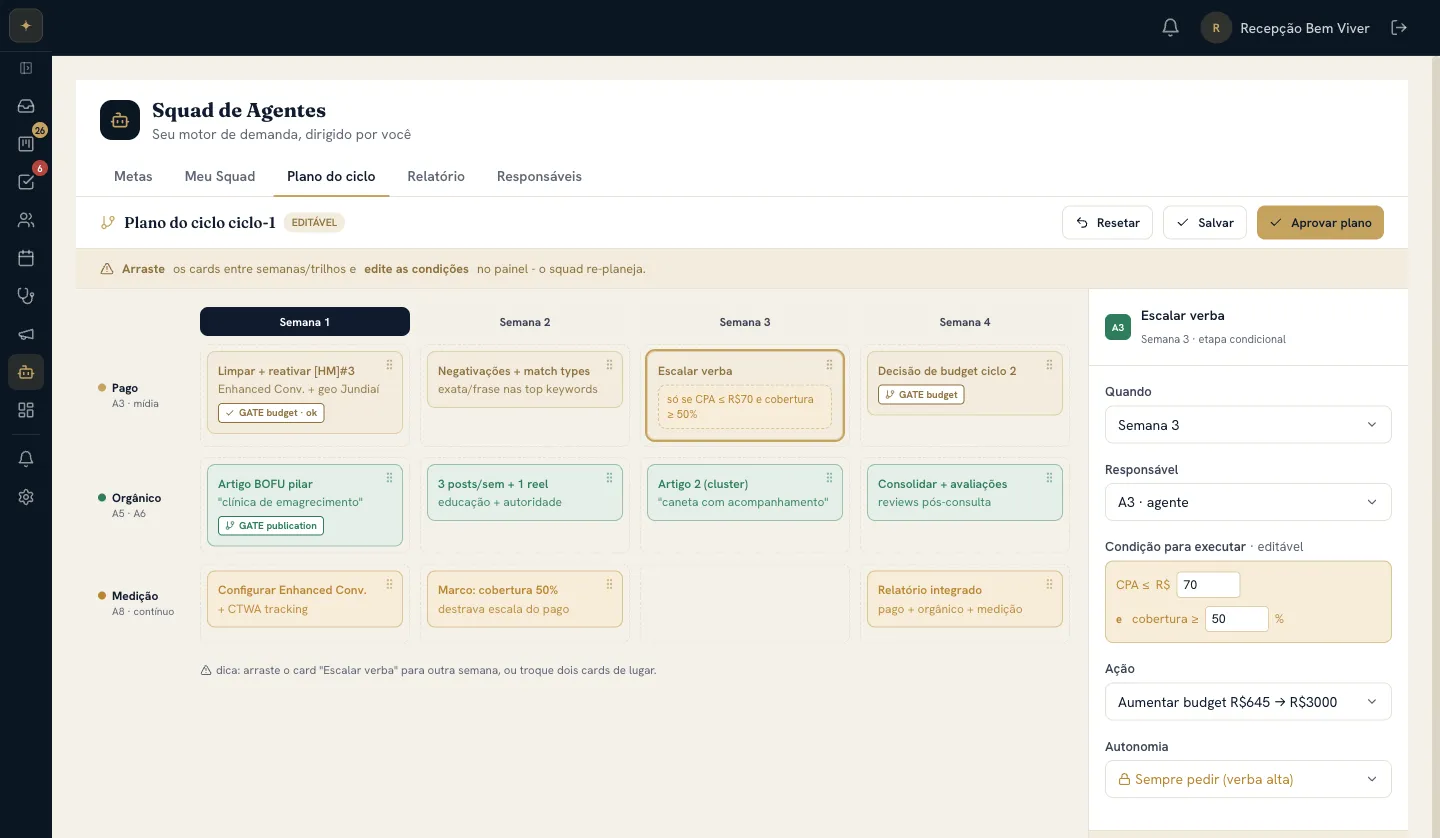Select the Semana 1 column header
Viewport: 1440px width, 838px height.
[x=305, y=322]
